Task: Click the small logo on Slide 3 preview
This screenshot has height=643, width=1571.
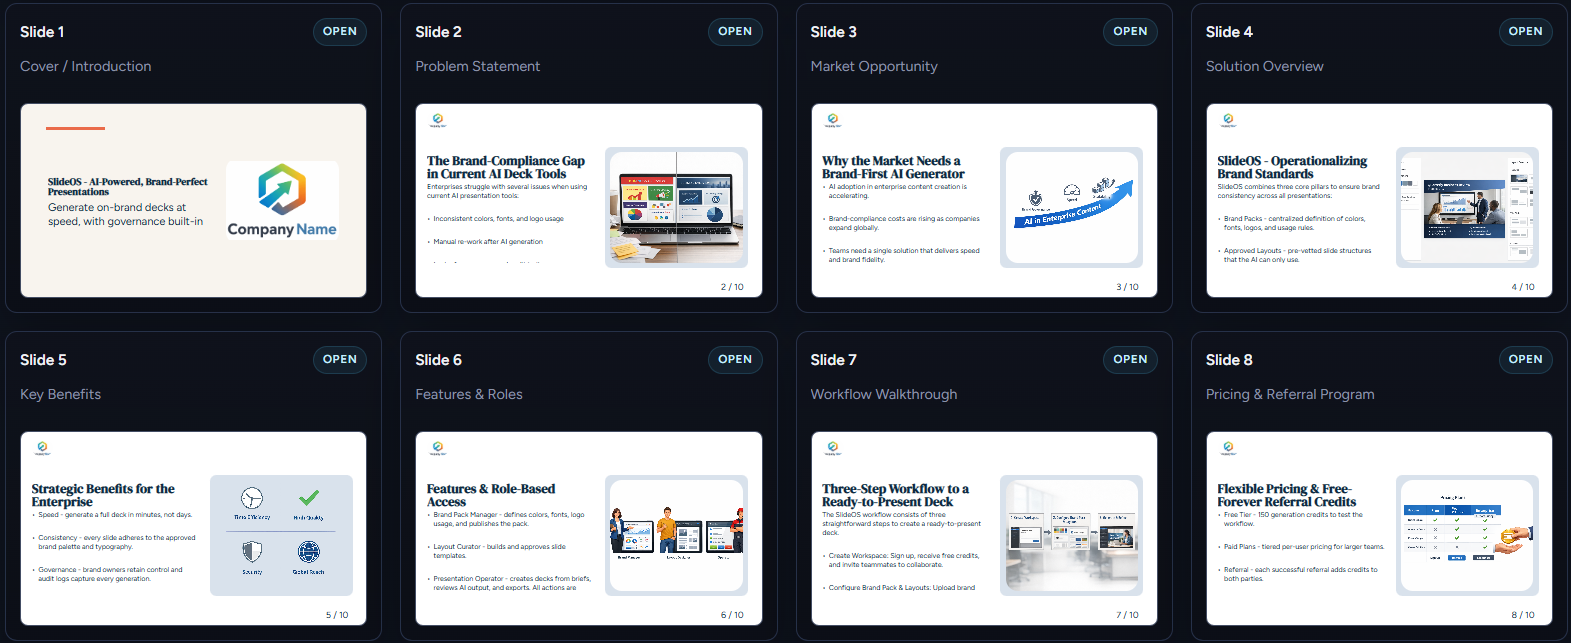Action: tap(833, 120)
